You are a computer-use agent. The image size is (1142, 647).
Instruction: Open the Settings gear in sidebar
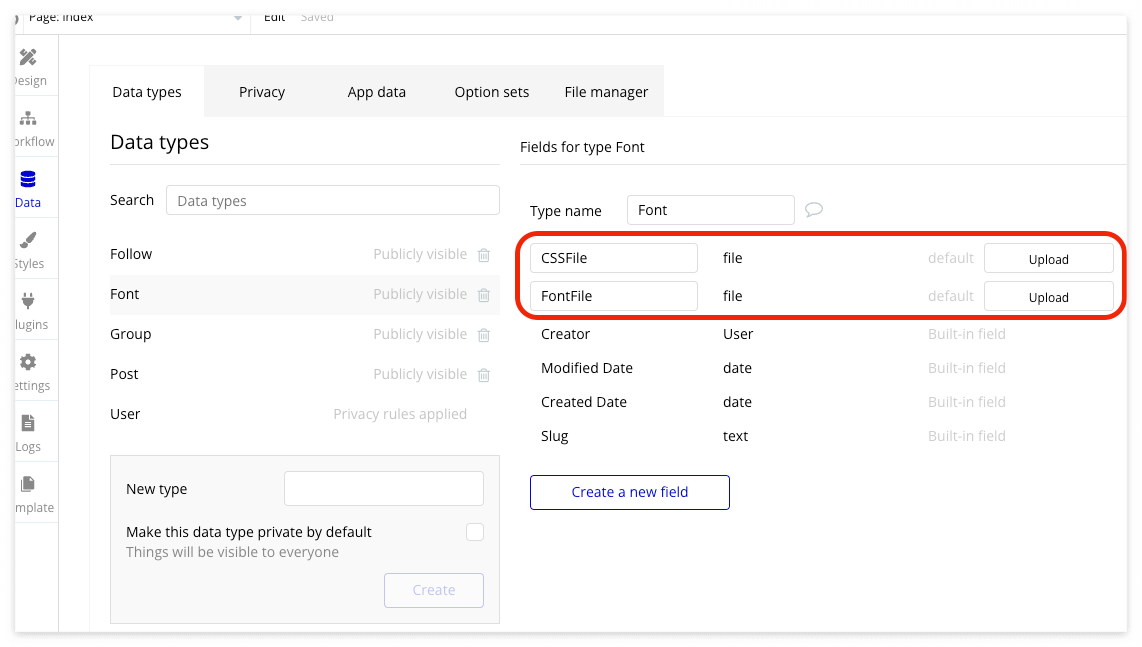pyautogui.click(x=29, y=372)
